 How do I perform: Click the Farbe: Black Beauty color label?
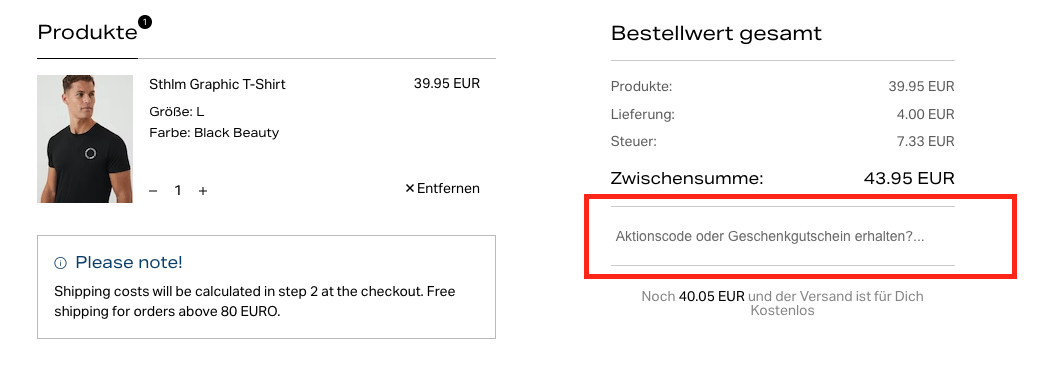pyautogui.click(x=214, y=132)
